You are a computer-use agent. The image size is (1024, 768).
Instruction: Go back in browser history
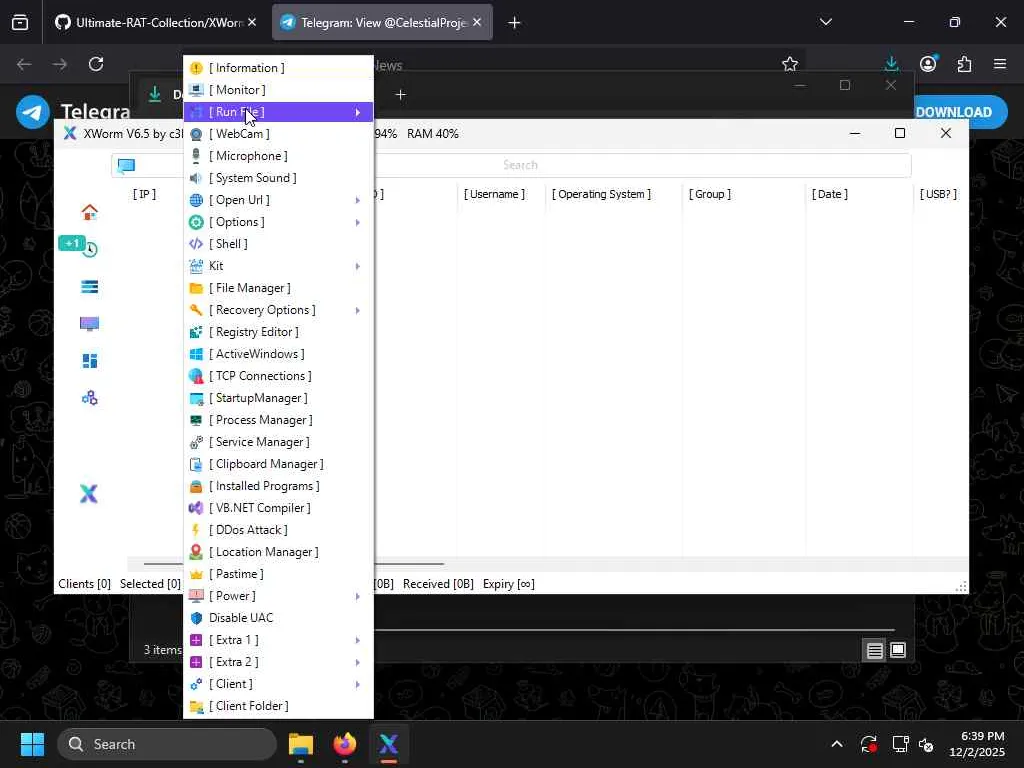(x=24, y=64)
